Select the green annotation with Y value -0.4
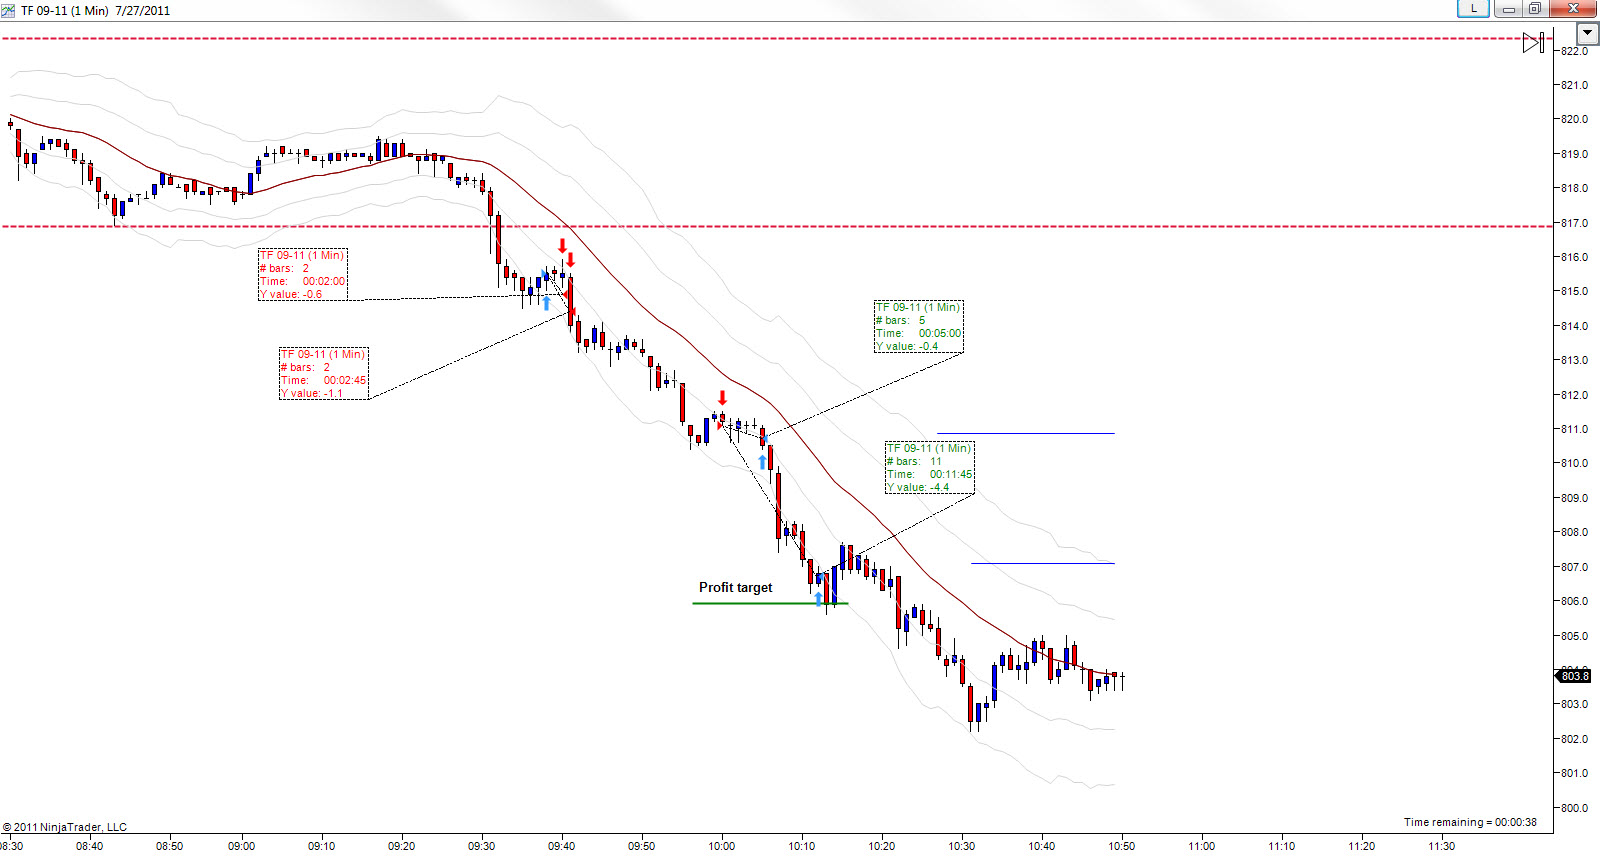1600x860 pixels. pyautogui.click(x=918, y=326)
